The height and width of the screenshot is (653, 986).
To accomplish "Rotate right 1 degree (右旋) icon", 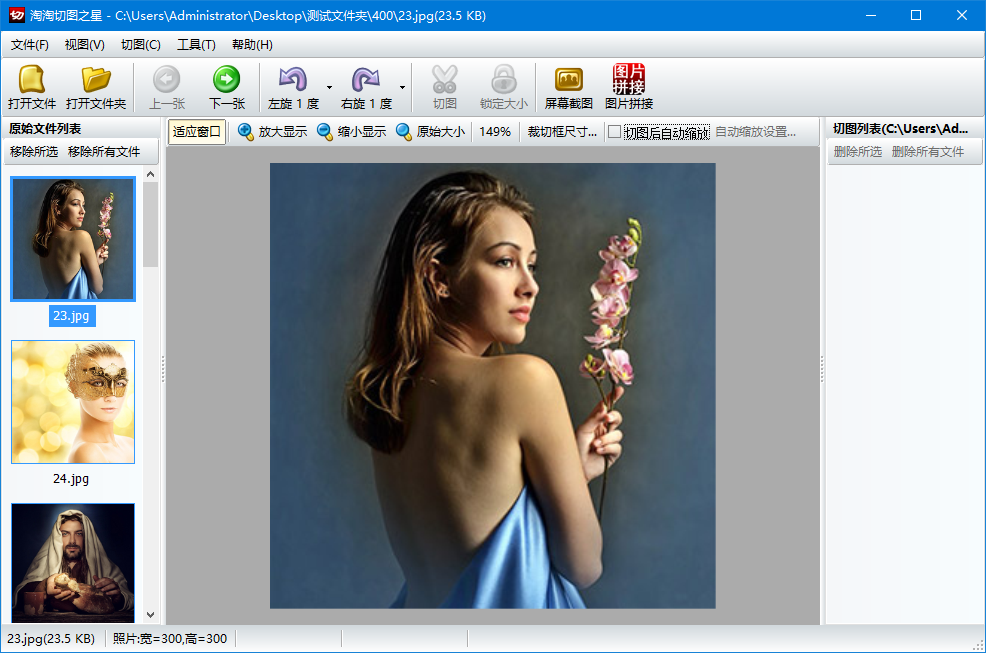I will click(x=365, y=80).
